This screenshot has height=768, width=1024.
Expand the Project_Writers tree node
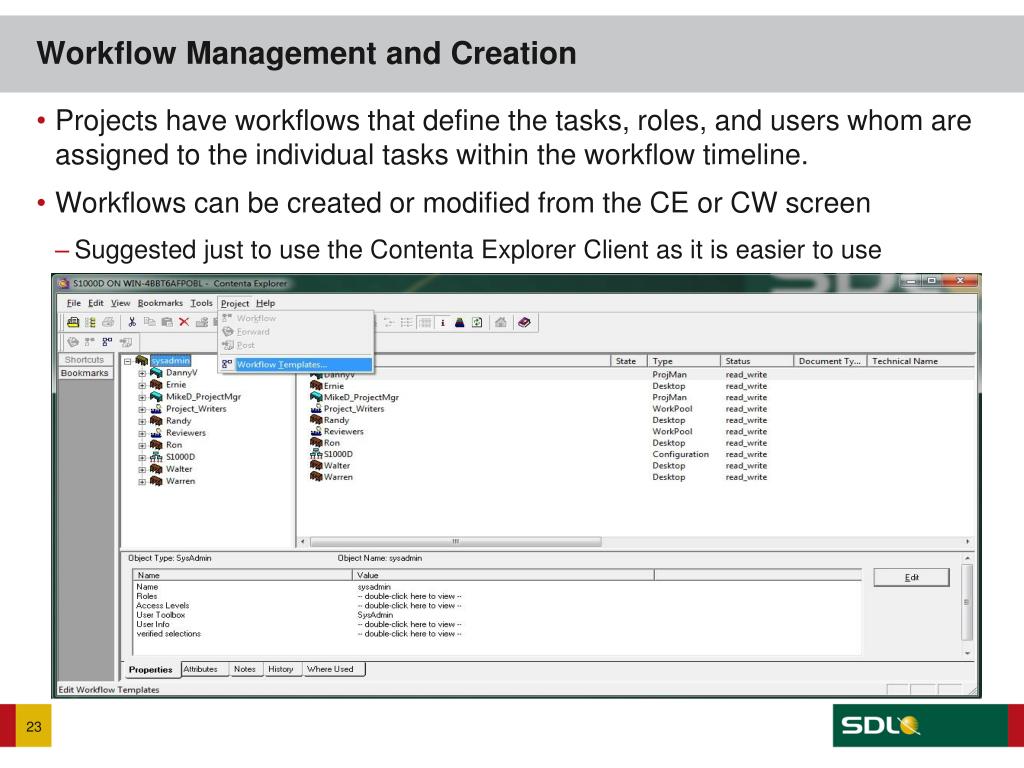coord(142,409)
